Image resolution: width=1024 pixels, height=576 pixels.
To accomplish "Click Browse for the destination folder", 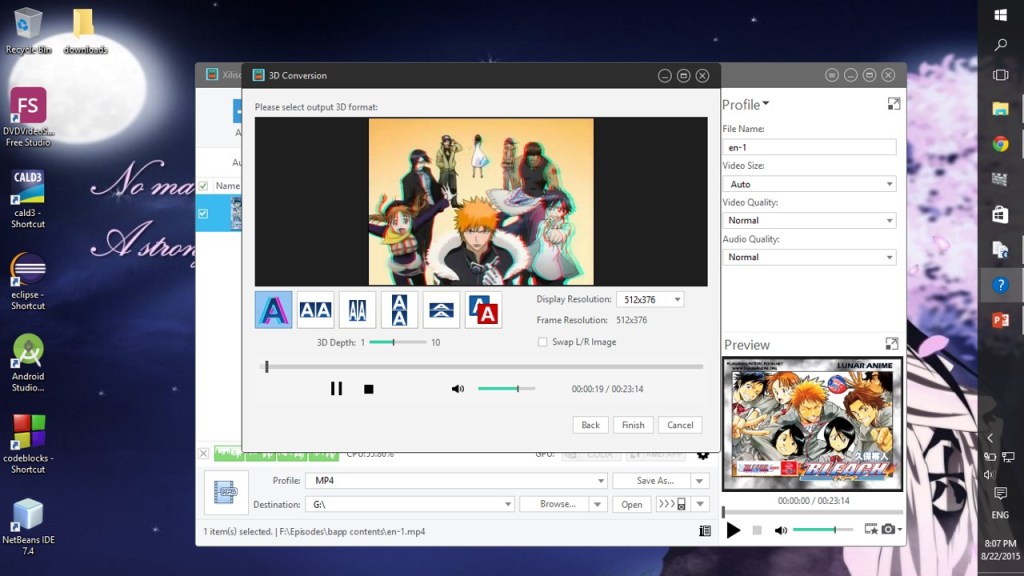I will click(x=557, y=505).
